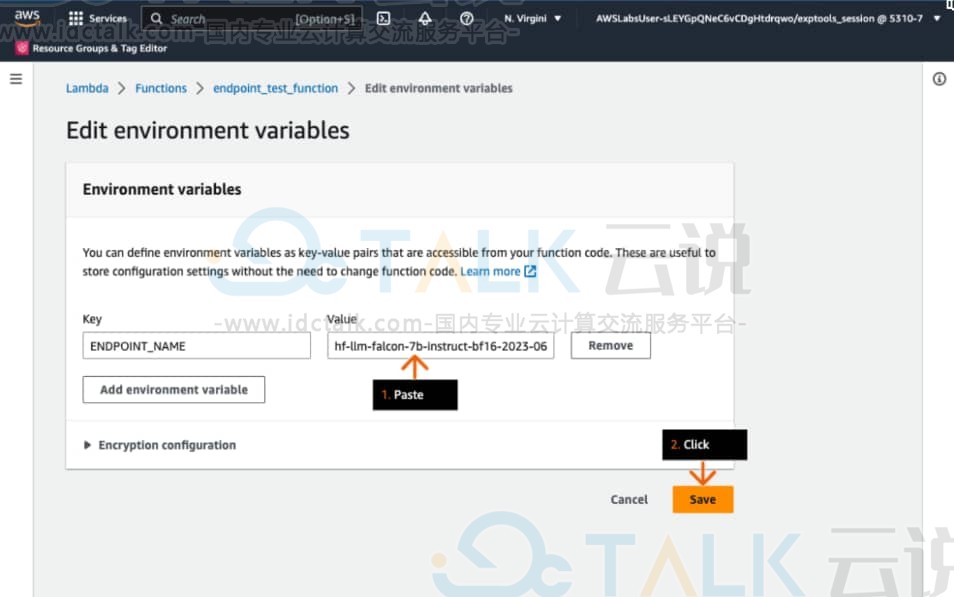
Task: Click the Resource Groups pink icon
Action: (x=22, y=48)
